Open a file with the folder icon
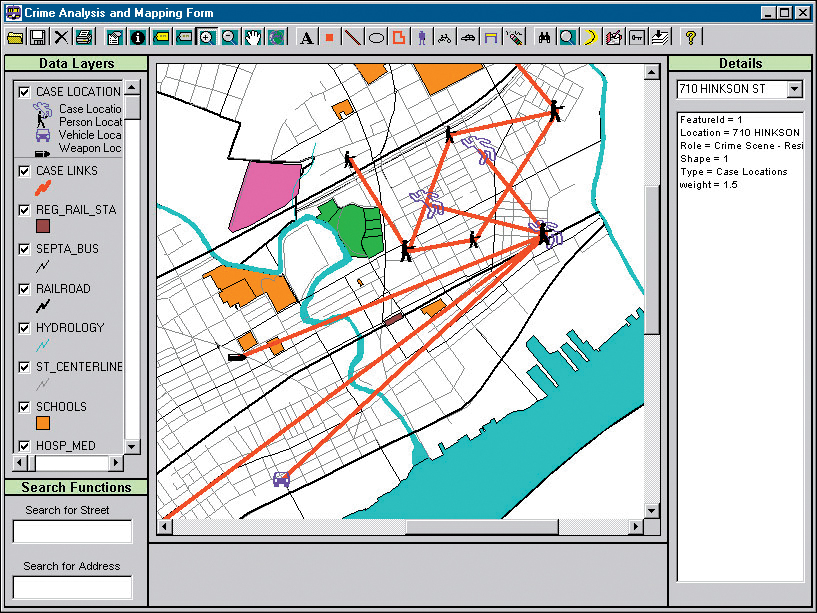Screen dimensions: 817x613 click(15, 38)
